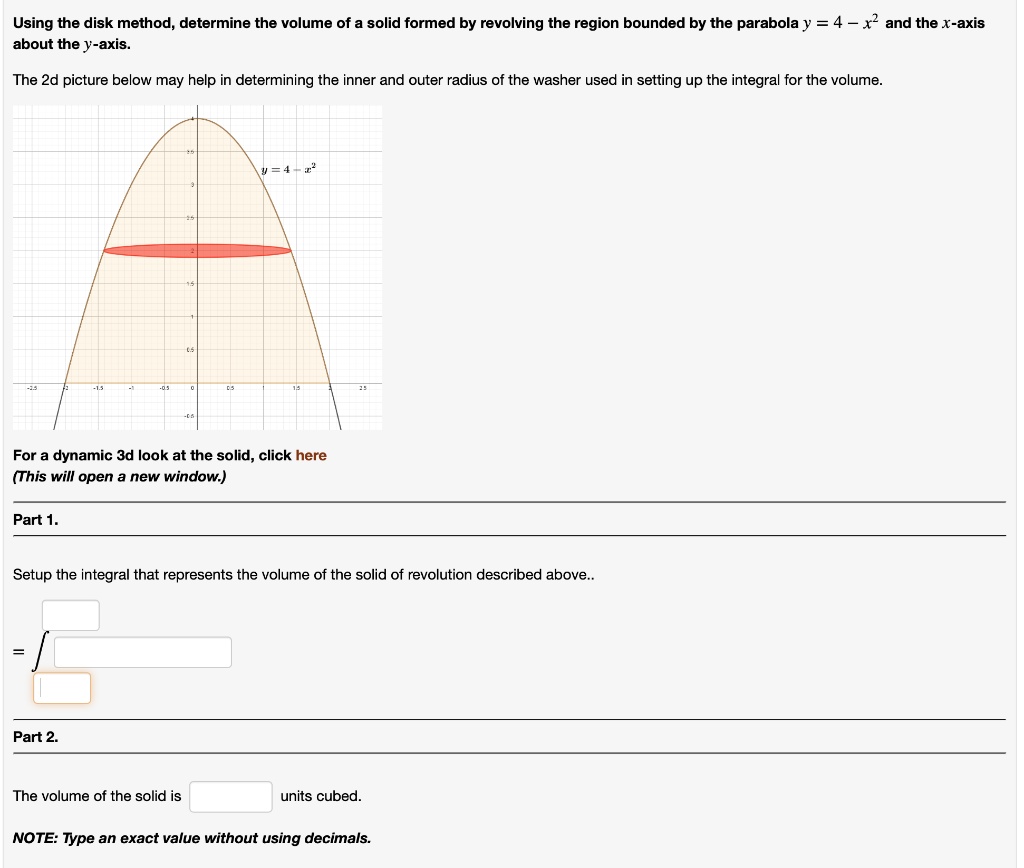Click the vertex point of the parabola
The image size is (1024, 868).
pyautogui.click(x=198, y=118)
